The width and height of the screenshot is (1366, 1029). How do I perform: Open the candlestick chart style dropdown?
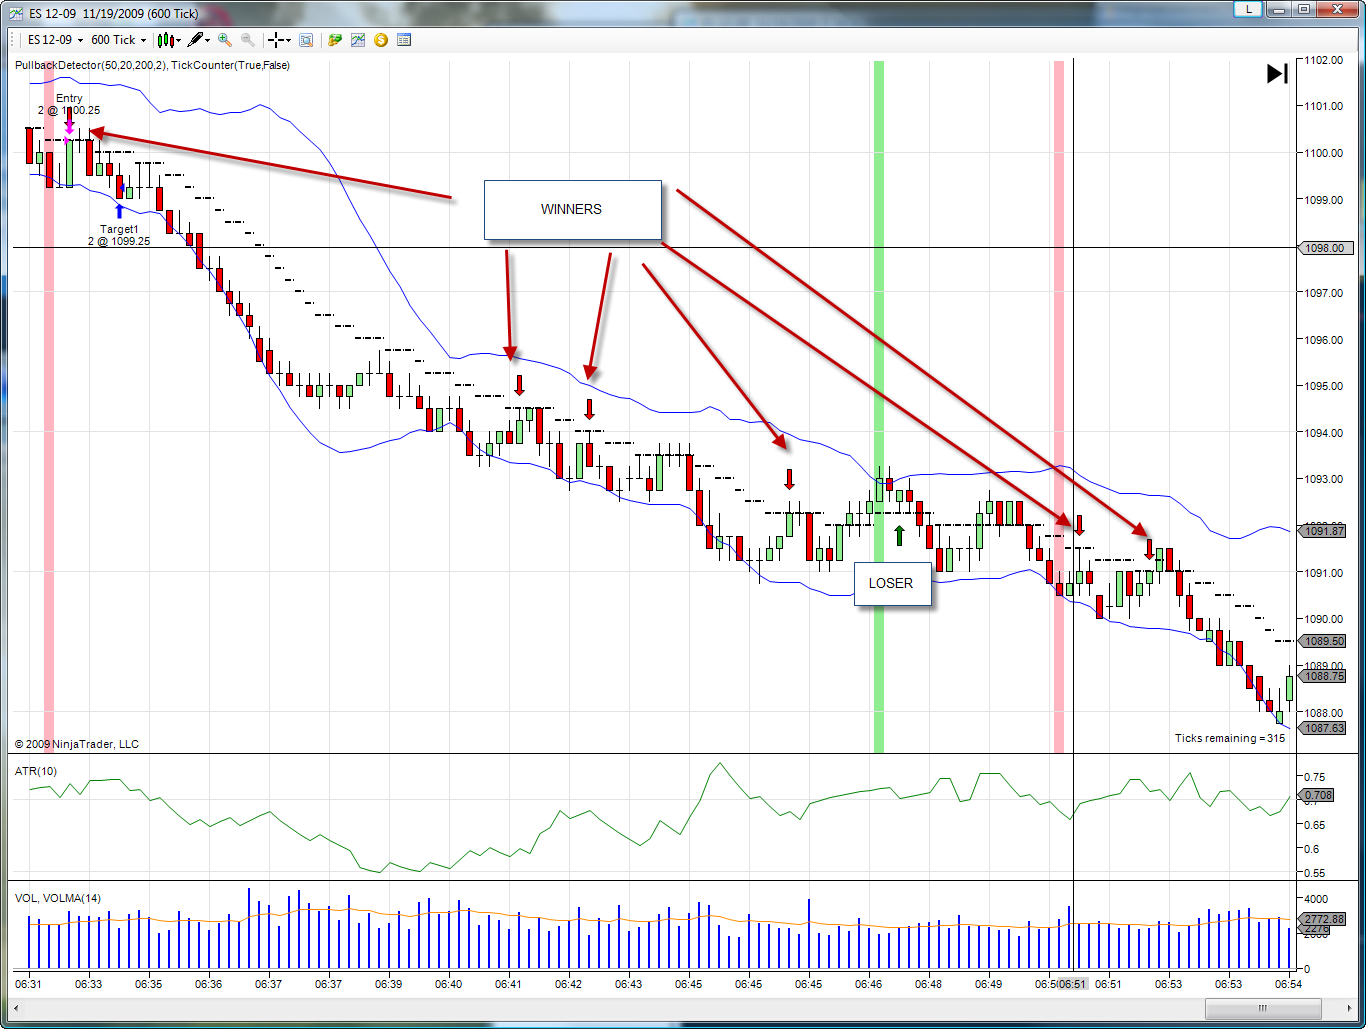168,40
